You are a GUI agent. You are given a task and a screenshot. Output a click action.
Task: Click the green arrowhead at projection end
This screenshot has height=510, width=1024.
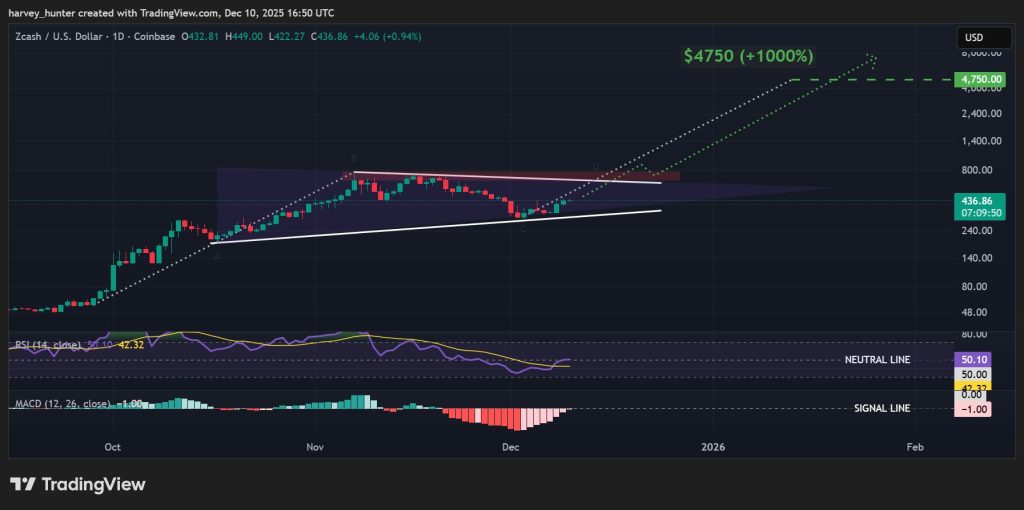coord(872,57)
